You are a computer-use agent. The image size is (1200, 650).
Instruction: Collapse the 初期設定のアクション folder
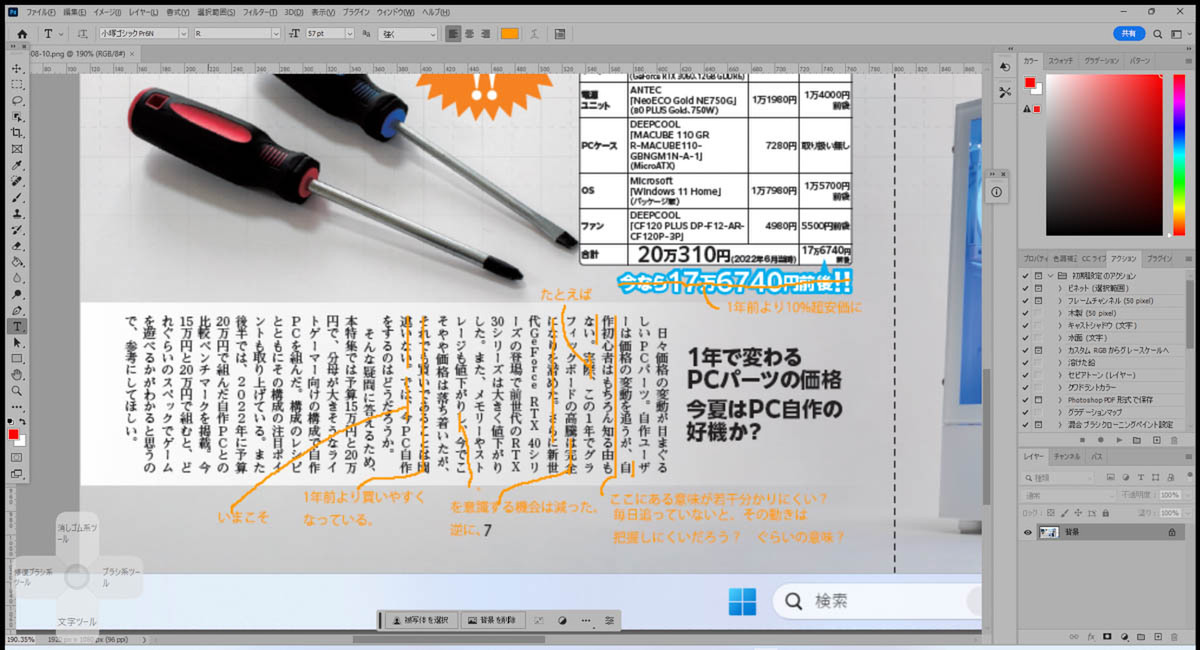(x=1050, y=276)
